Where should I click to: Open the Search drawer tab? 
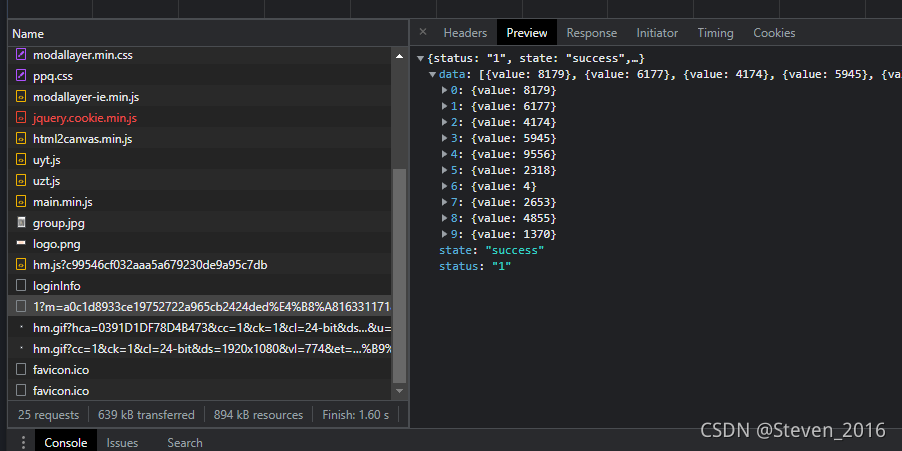[185, 442]
